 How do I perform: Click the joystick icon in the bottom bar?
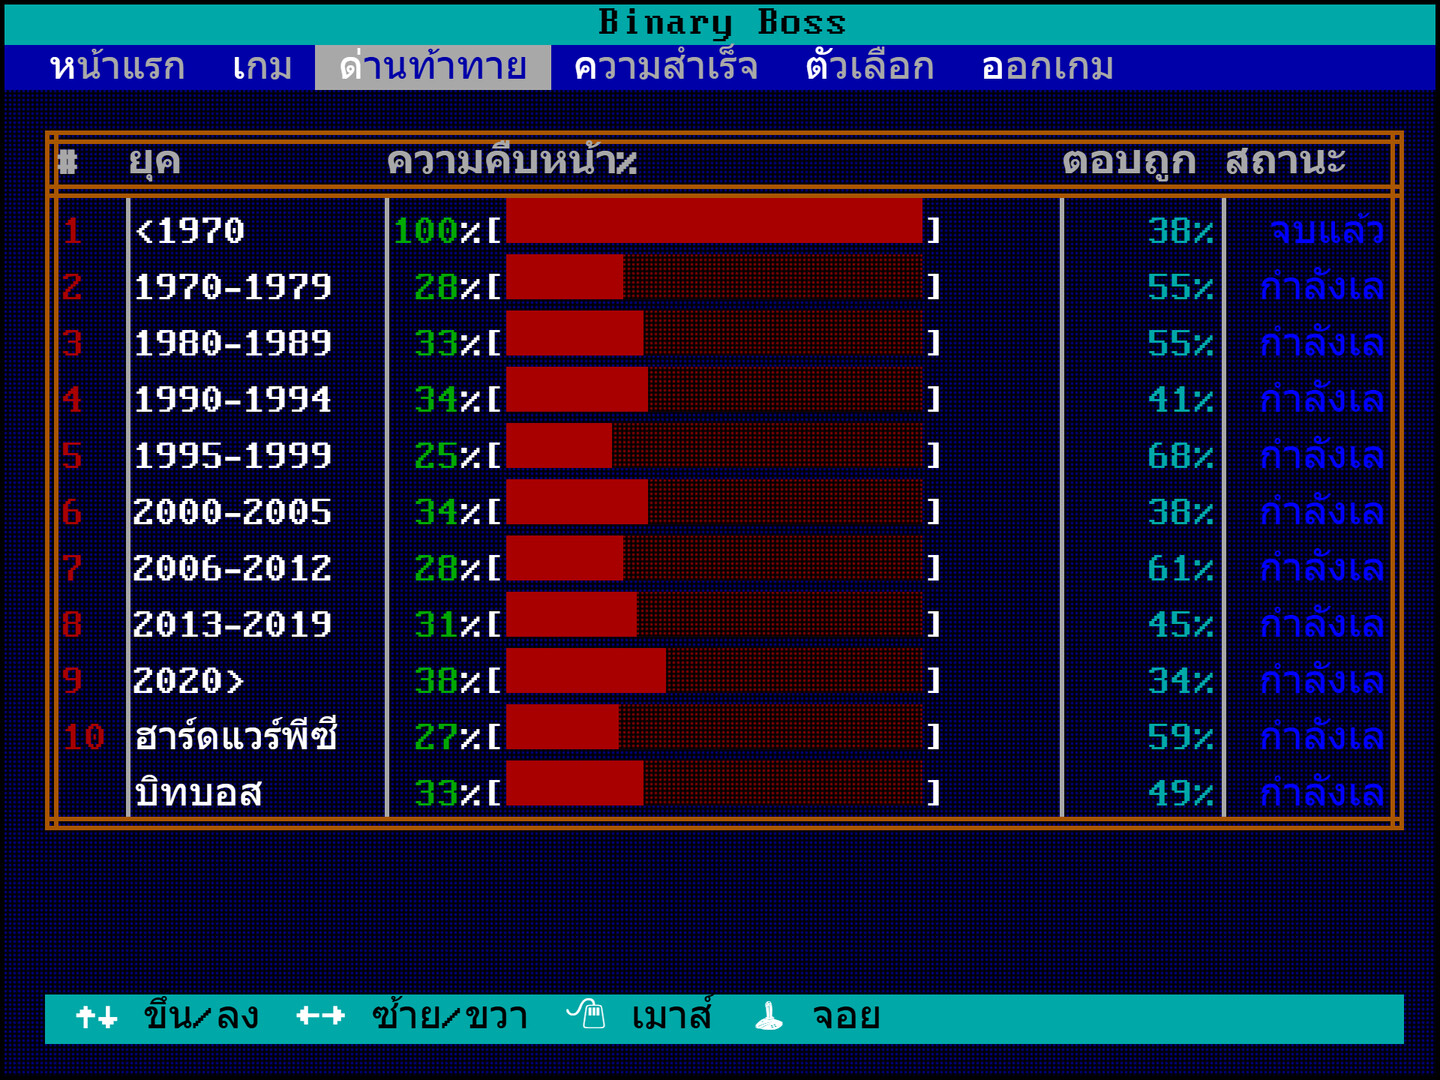pyautogui.click(x=768, y=1017)
